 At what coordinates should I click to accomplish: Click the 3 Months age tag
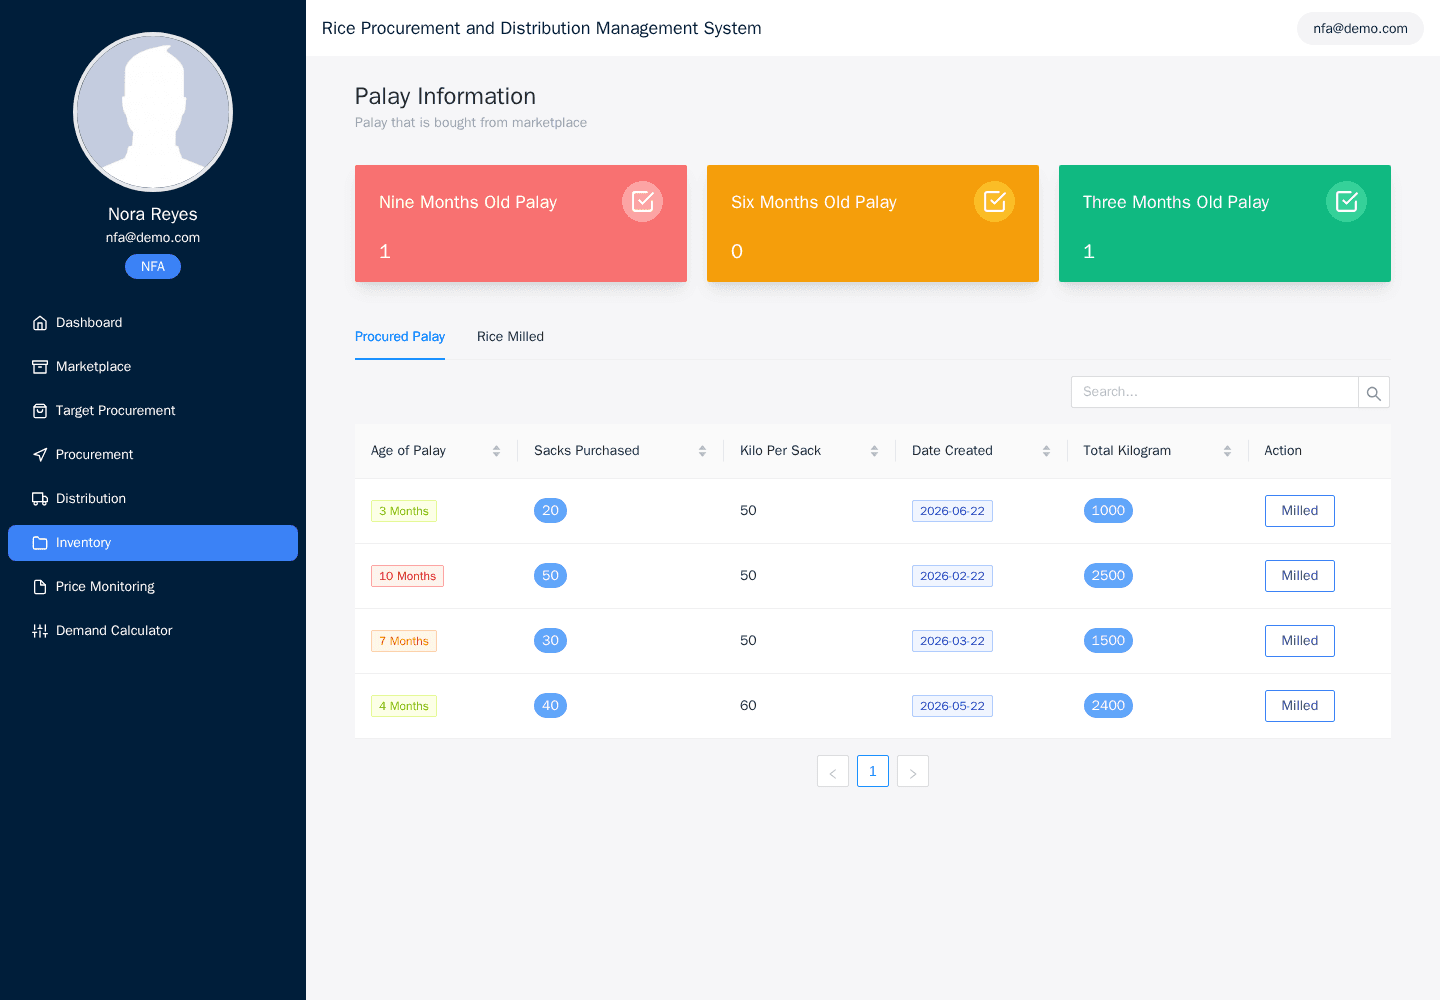coord(404,511)
